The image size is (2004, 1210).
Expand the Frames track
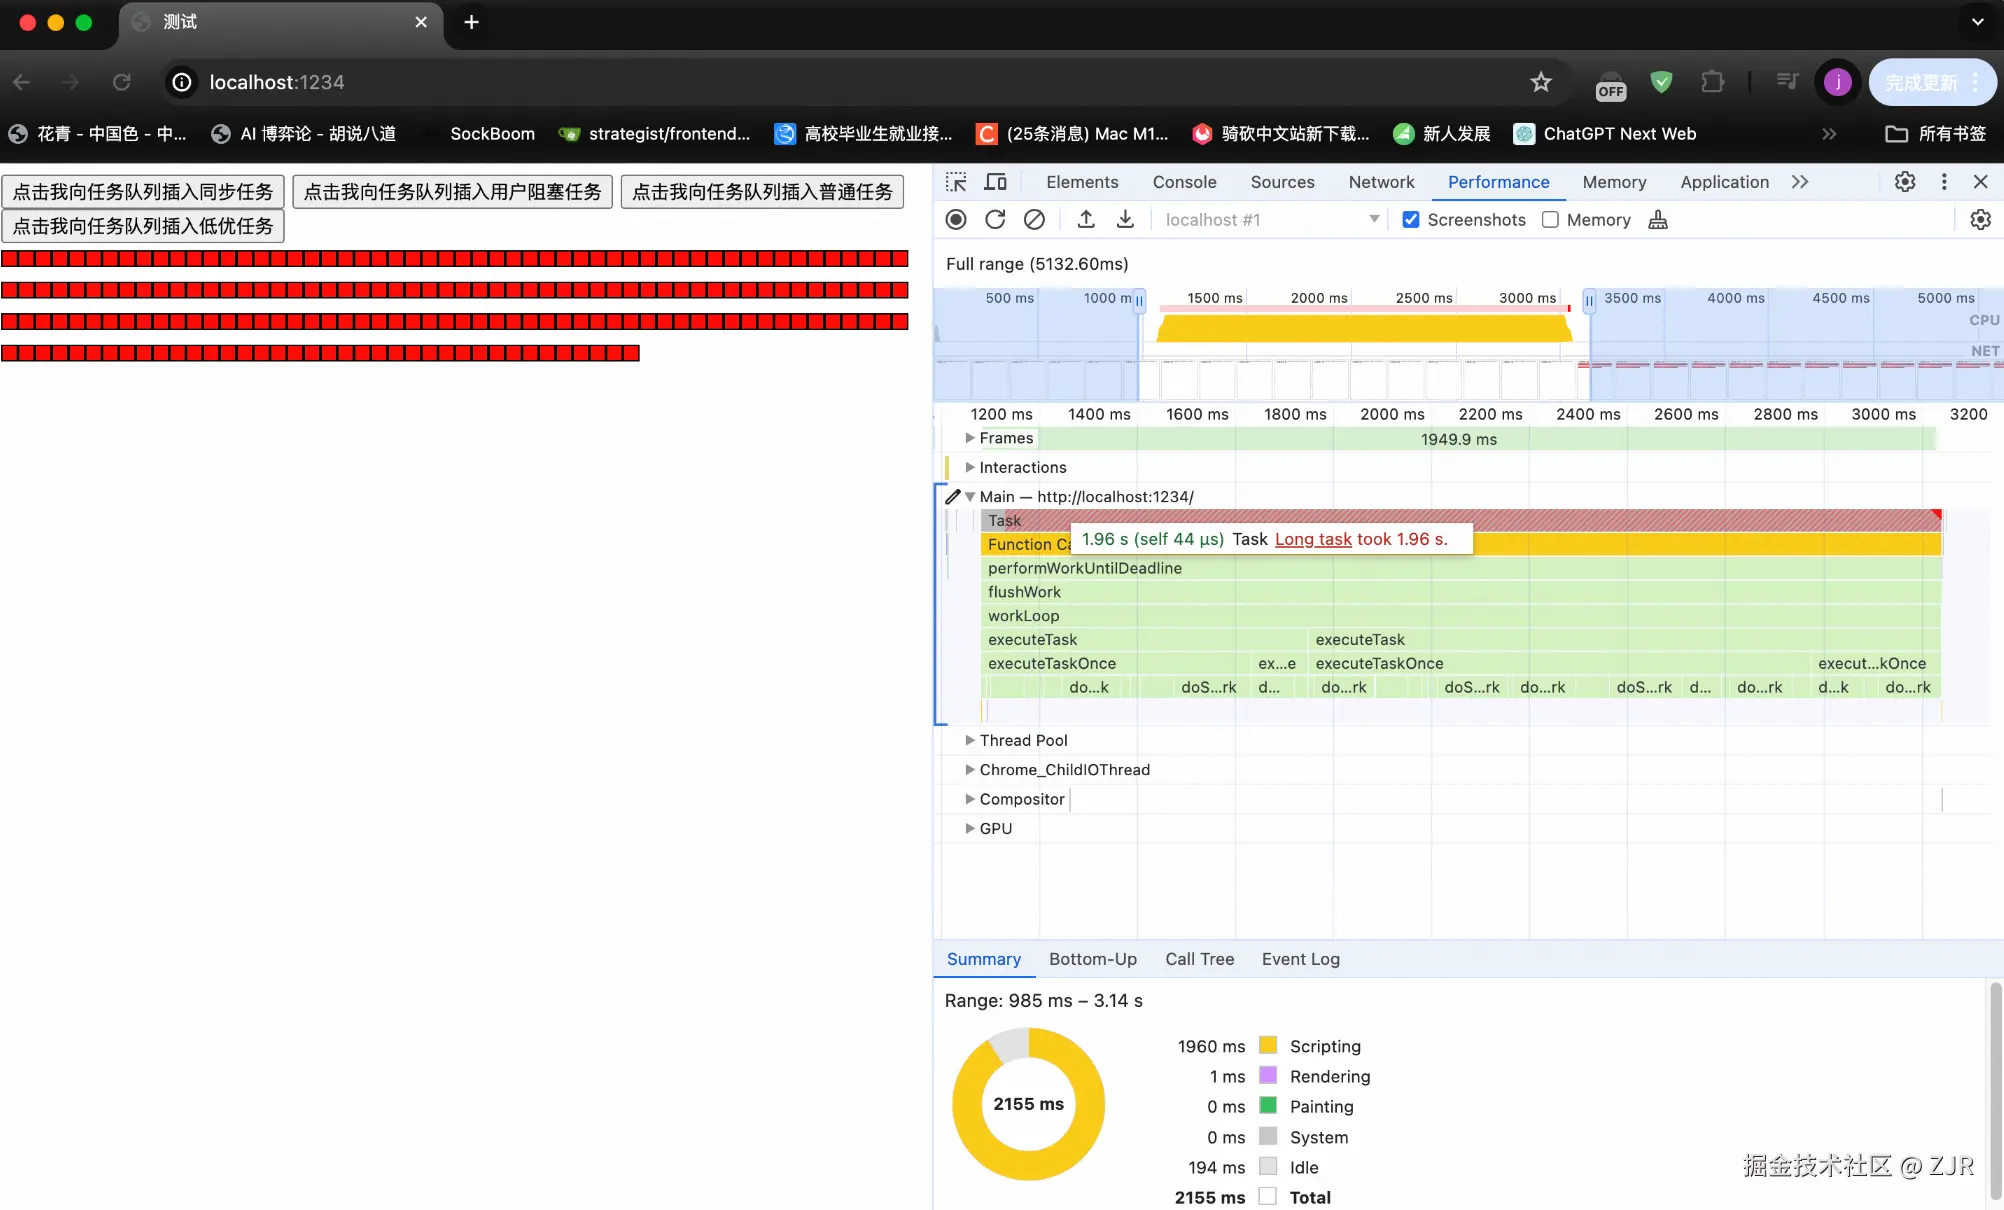click(x=969, y=438)
